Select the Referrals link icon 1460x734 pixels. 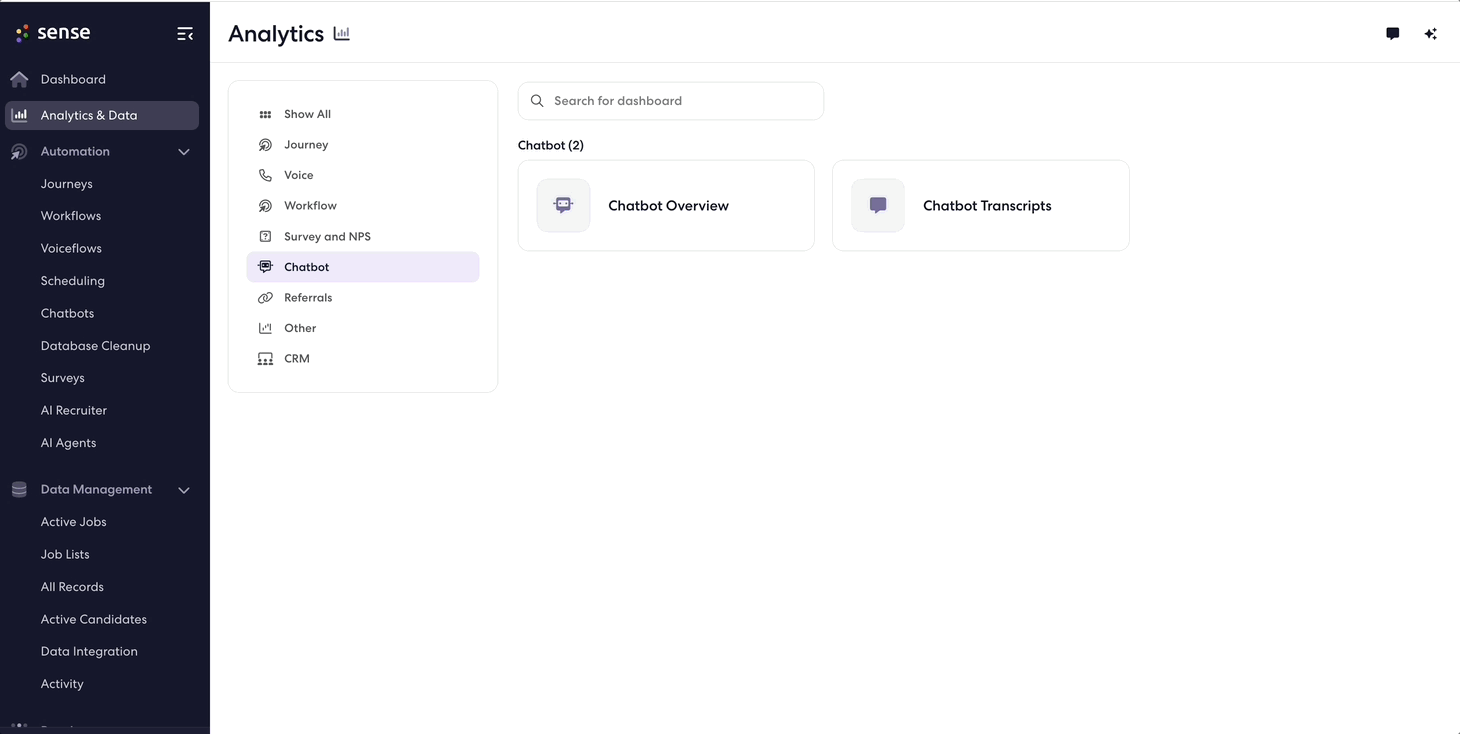tap(265, 298)
